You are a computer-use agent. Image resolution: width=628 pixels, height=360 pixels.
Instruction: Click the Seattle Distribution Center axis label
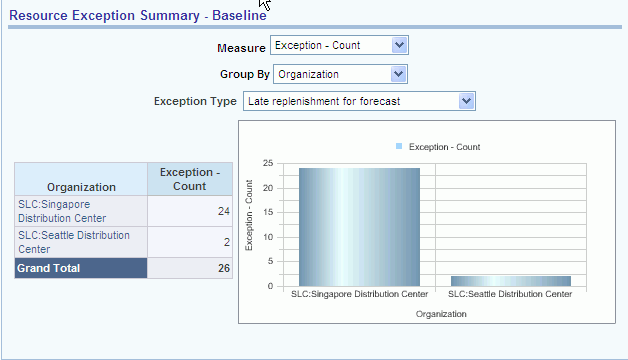coord(510,294)
